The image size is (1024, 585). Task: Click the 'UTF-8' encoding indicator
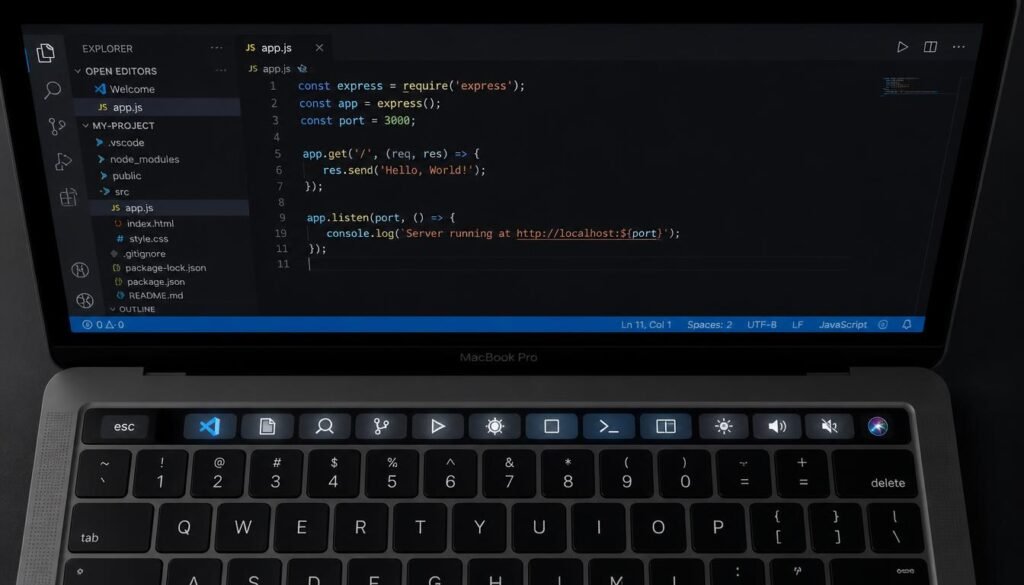click(761, 324)
